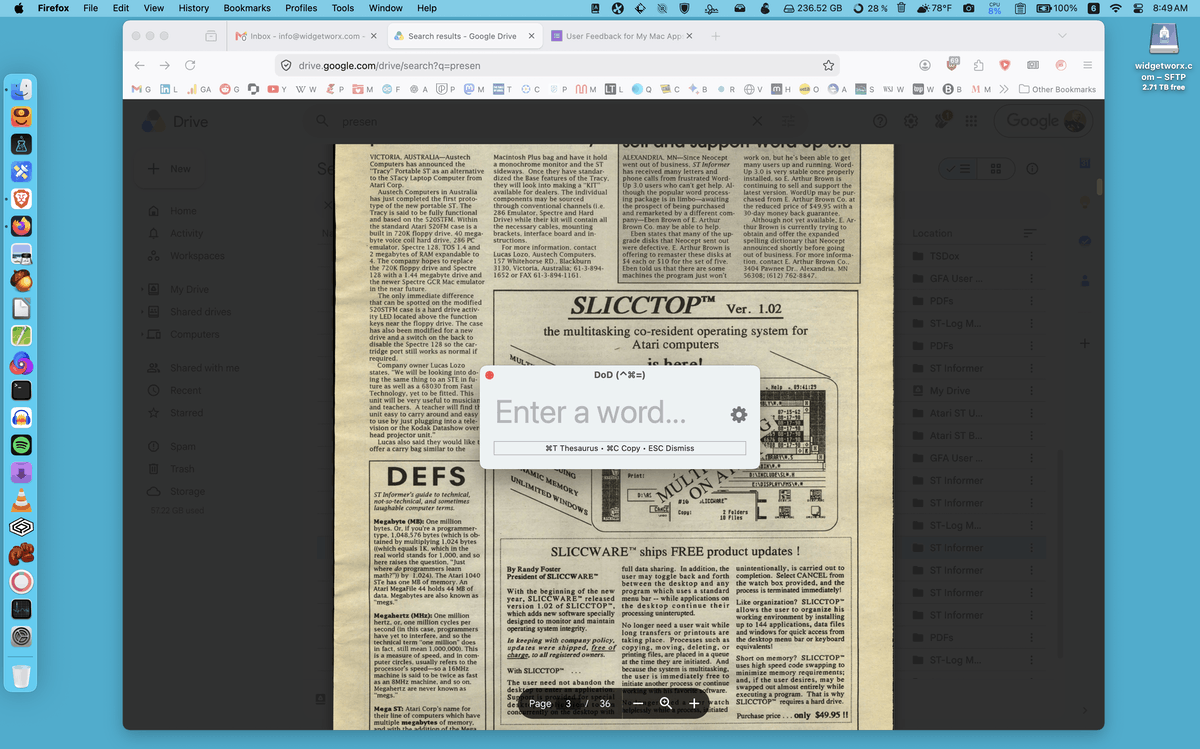This screenshot has width=1200, height=749.
Task: Go back to previous page
Action: (140, 65)
